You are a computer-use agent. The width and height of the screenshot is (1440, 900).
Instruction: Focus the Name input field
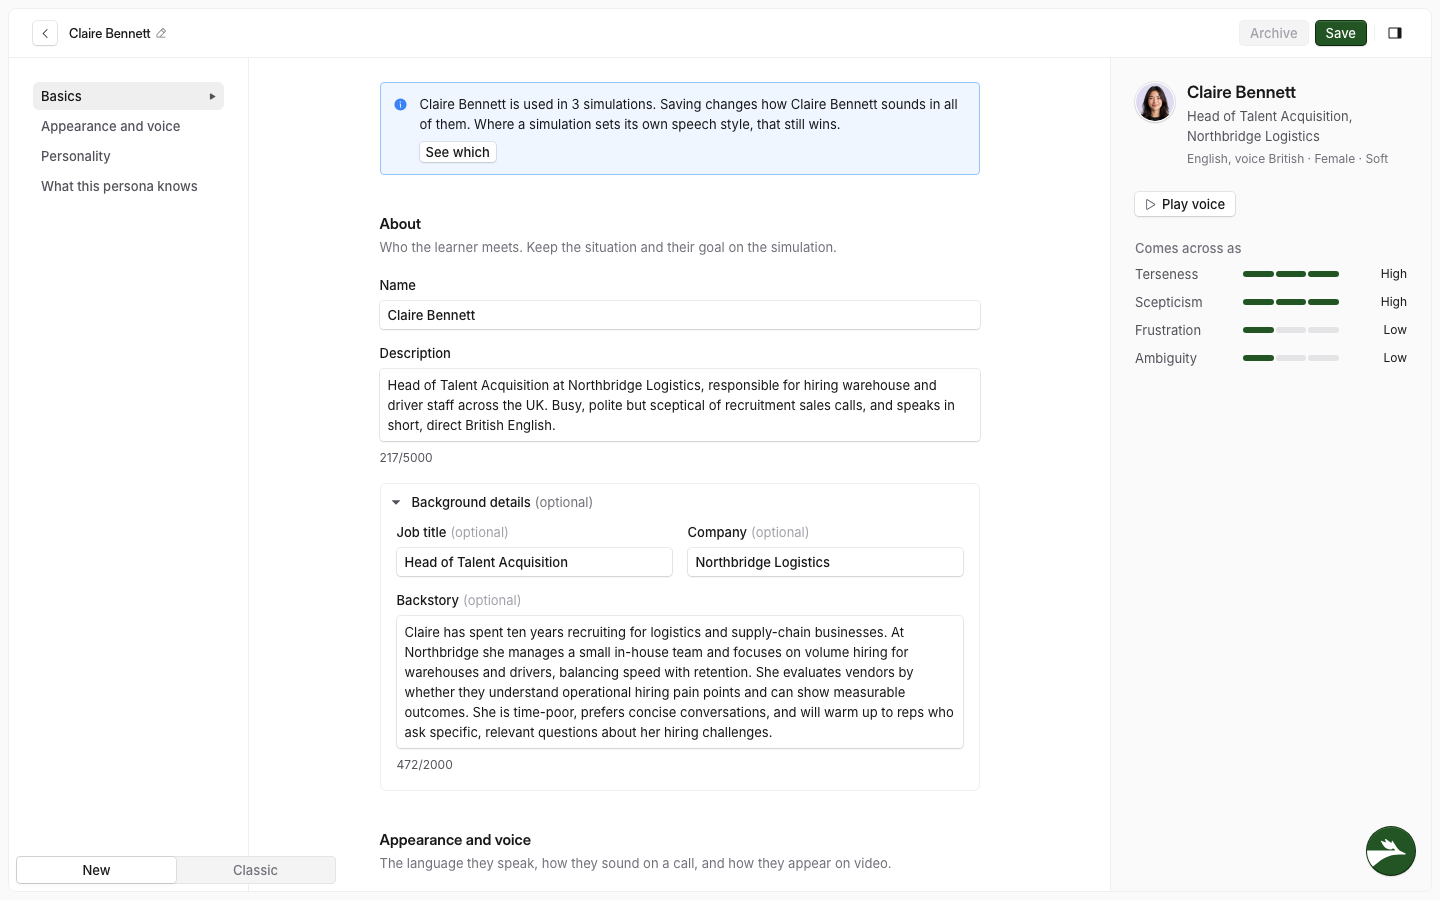tap(680, 315)
